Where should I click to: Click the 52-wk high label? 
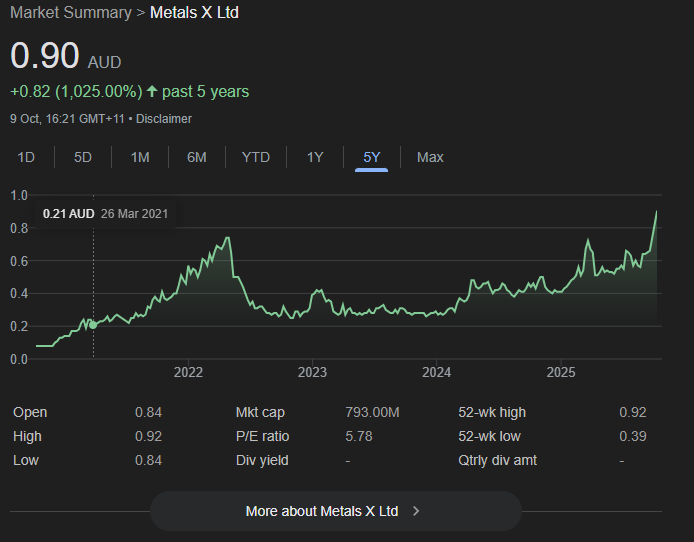492,412
